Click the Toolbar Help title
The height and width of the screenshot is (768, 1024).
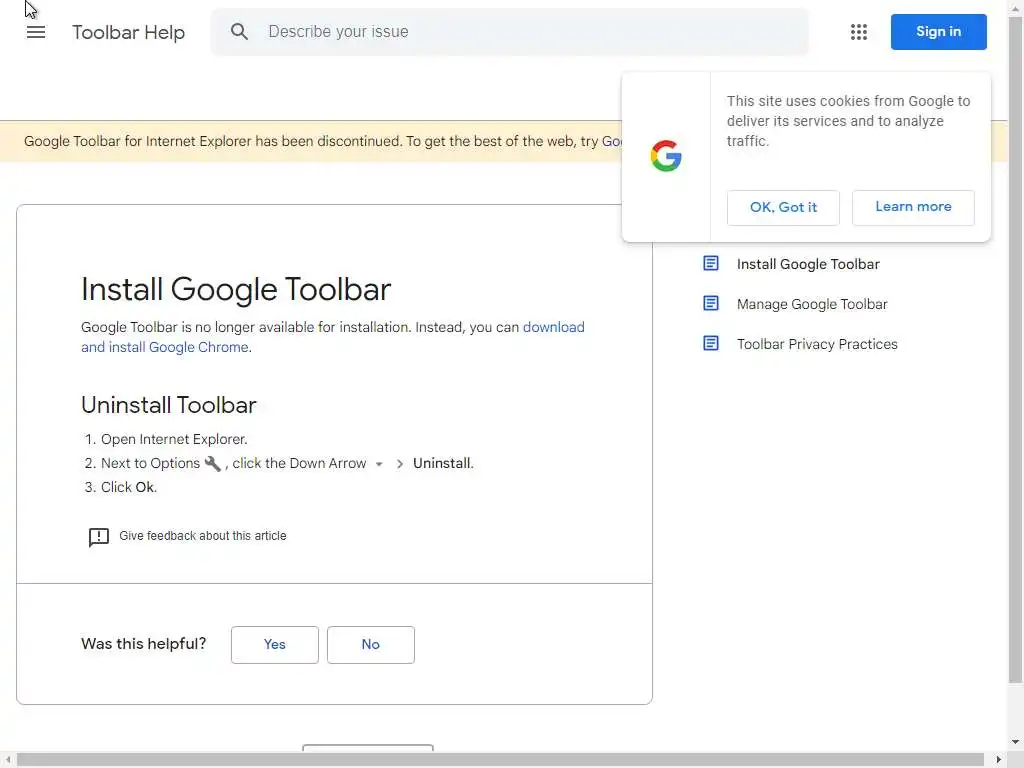pyautogui.click(x=129, y=32)
